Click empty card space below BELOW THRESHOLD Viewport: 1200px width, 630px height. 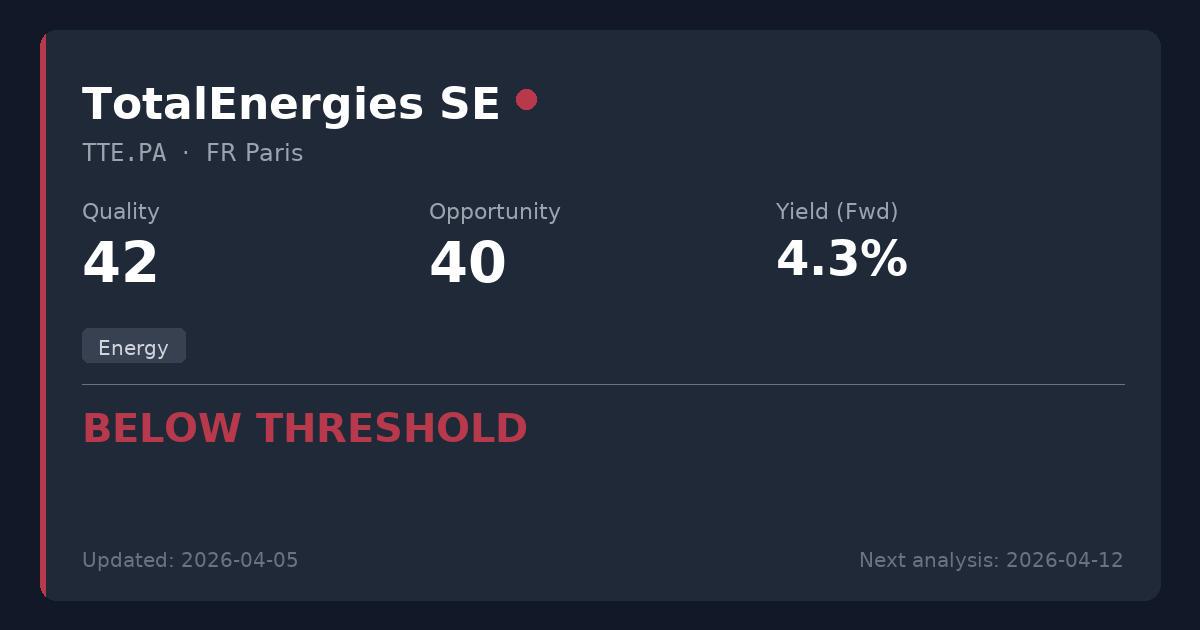click(600, 495)
